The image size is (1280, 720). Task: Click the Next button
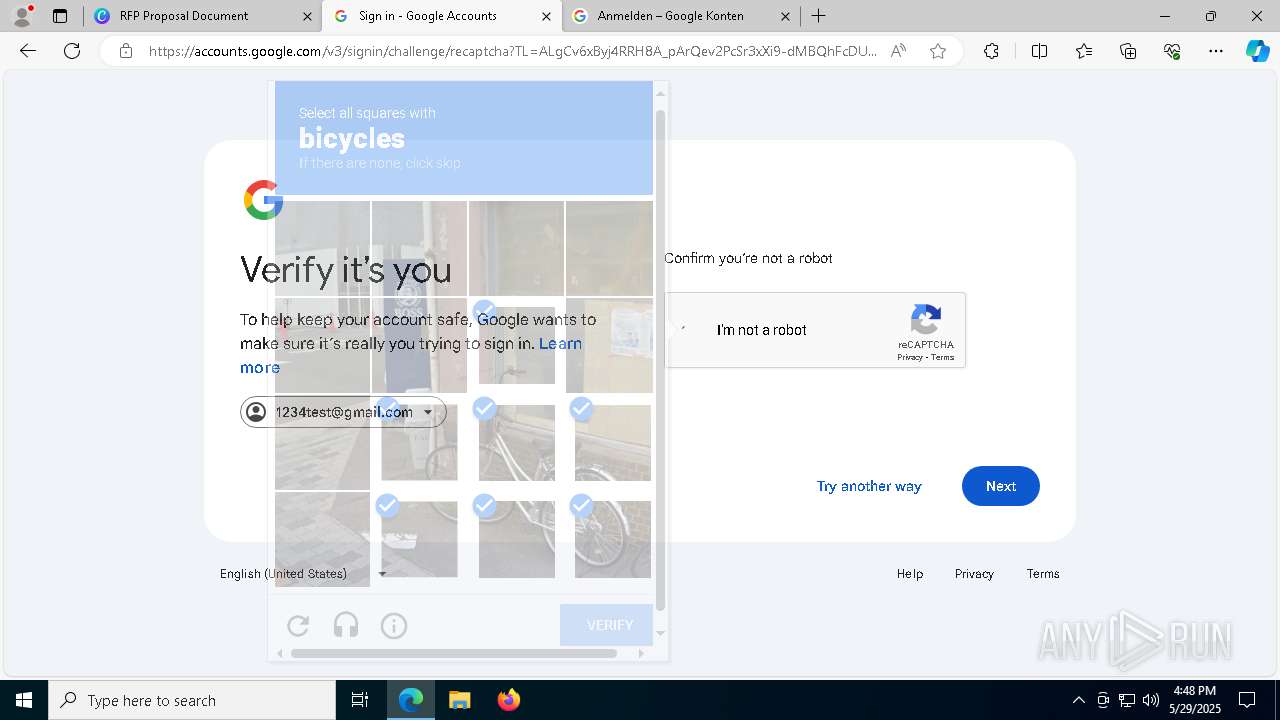[x=1000, y=486]
